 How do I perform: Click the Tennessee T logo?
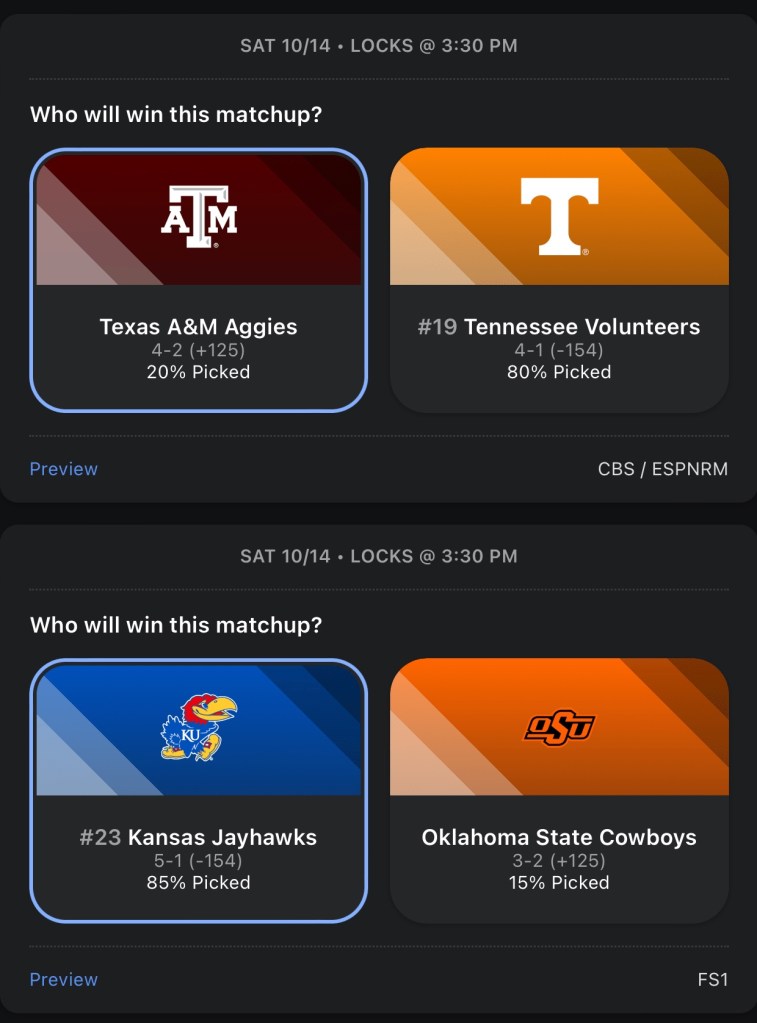[x=559, y=216]
